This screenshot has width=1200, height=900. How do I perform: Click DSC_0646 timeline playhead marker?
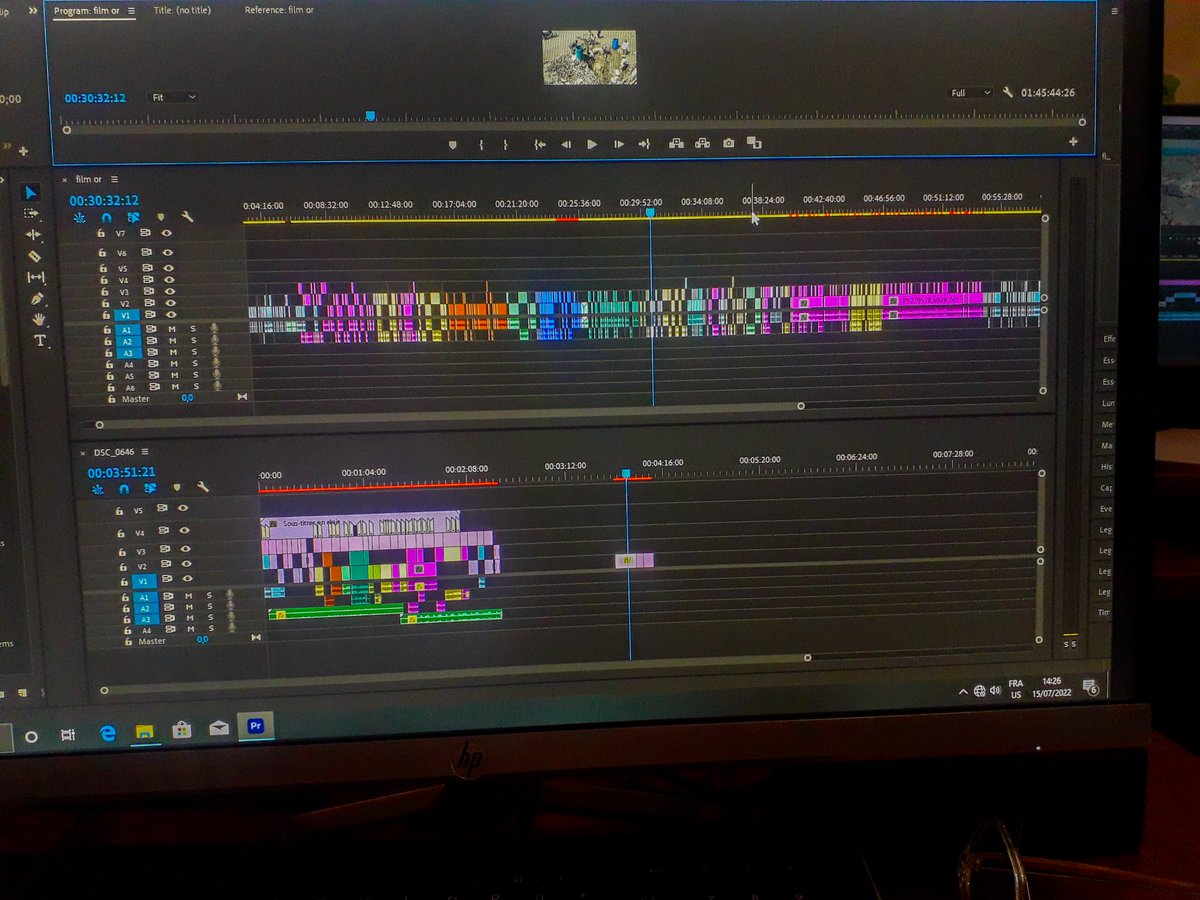coord(626,475)
